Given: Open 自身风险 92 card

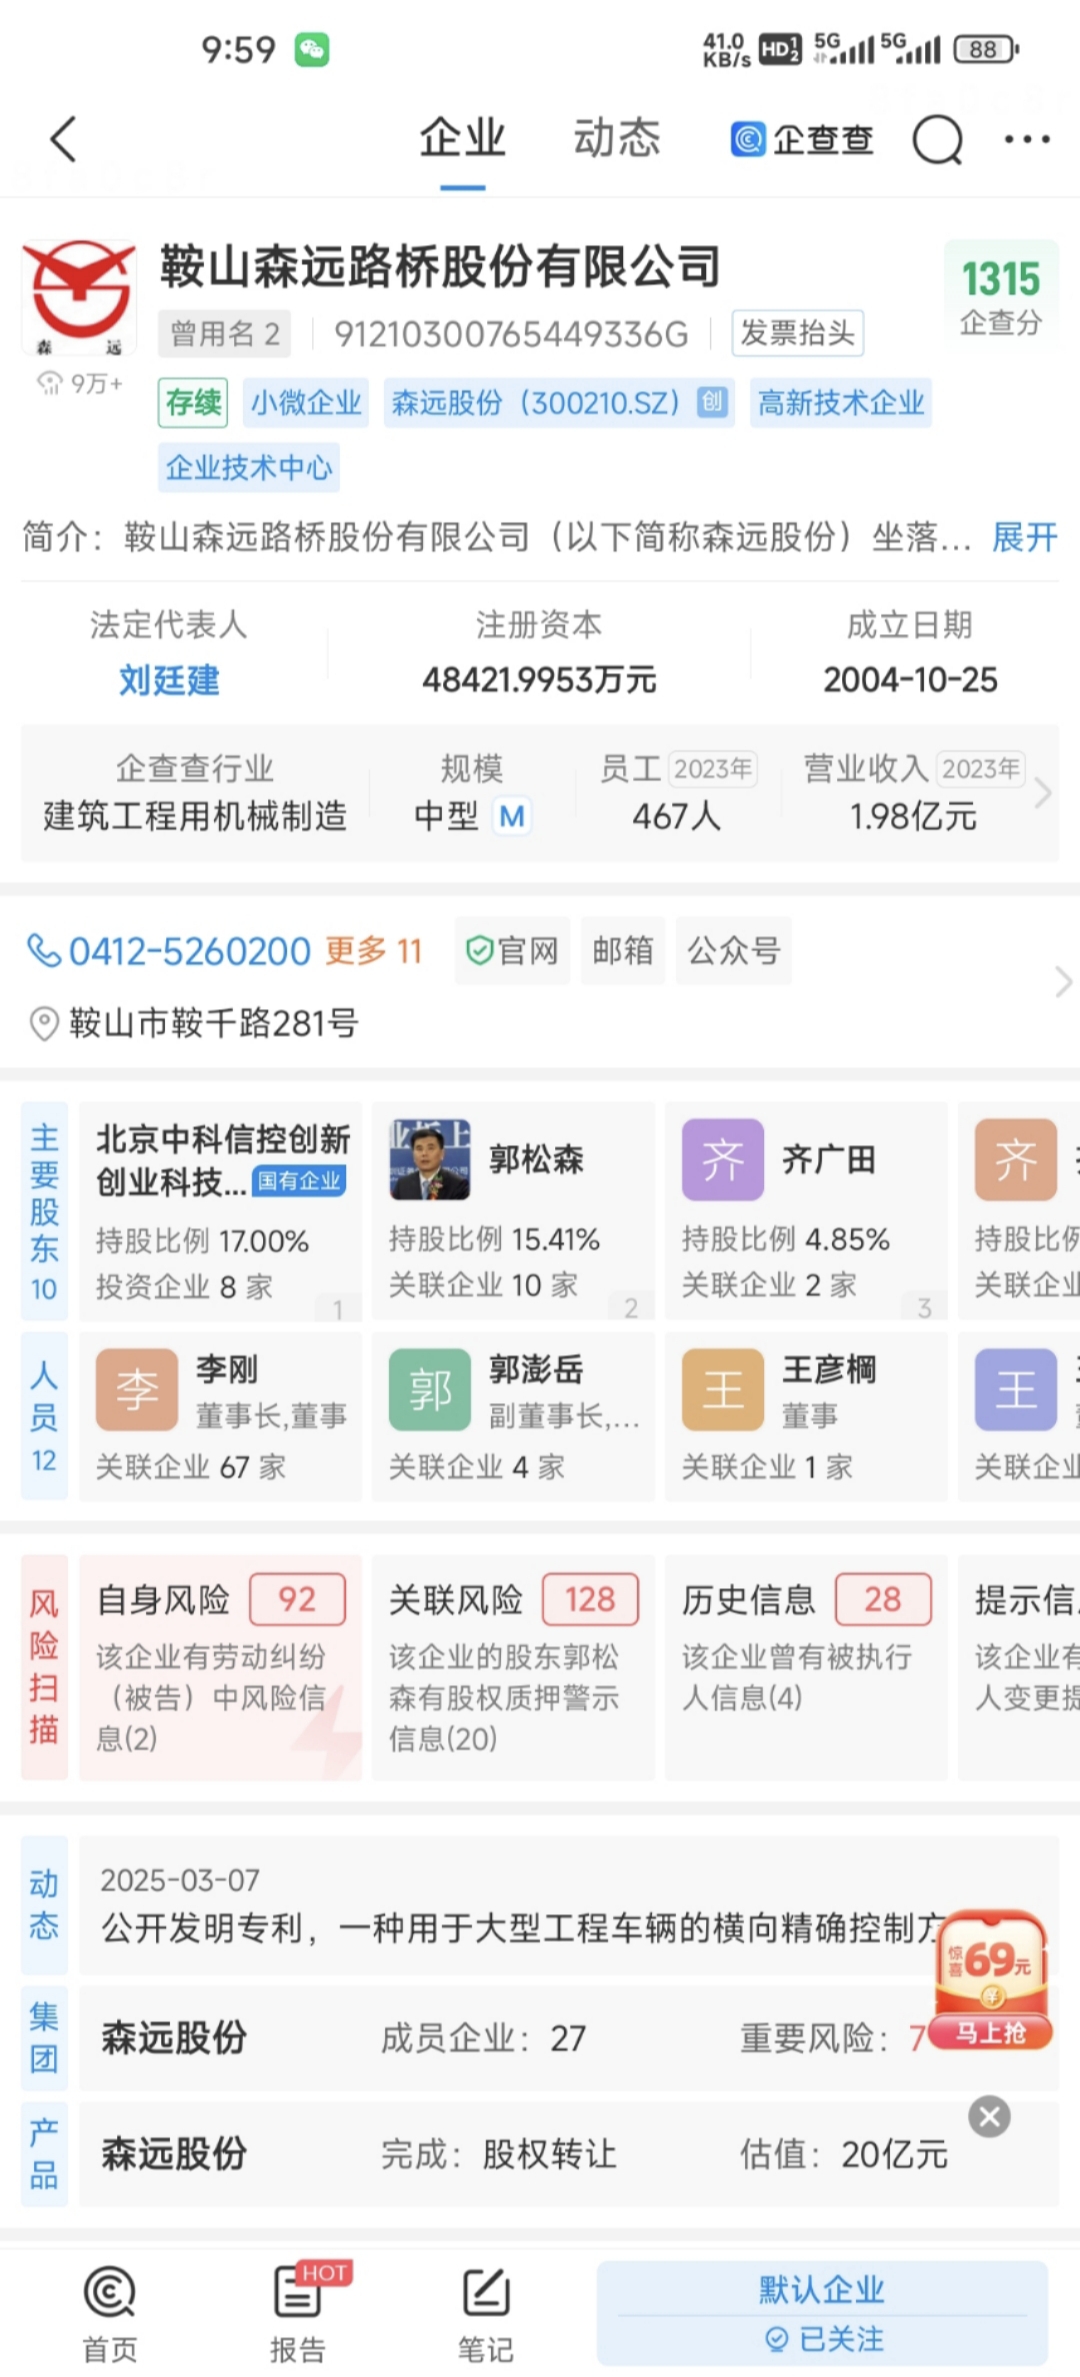Looking at the screenshot, I should click(220, 1667).
